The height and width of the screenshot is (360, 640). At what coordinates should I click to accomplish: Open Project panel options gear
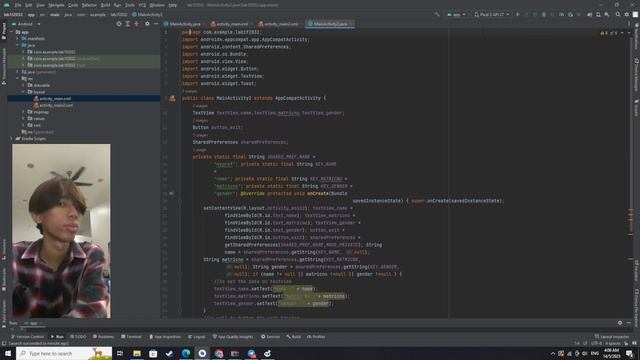[147, 24]
